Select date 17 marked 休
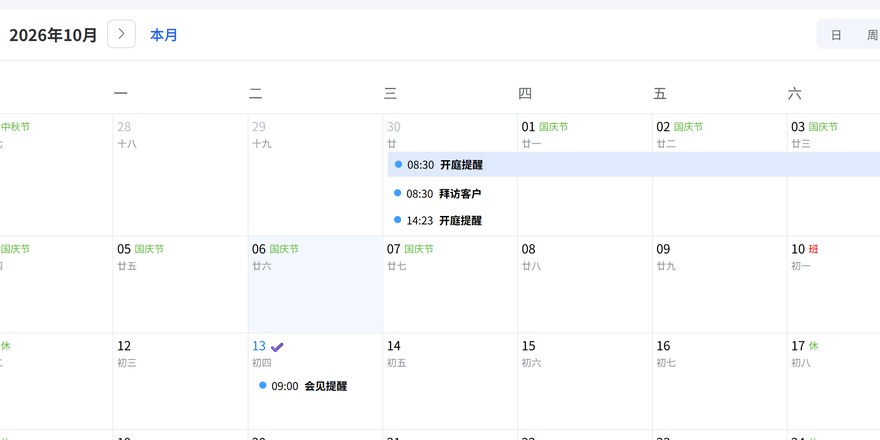 (833, 382)
